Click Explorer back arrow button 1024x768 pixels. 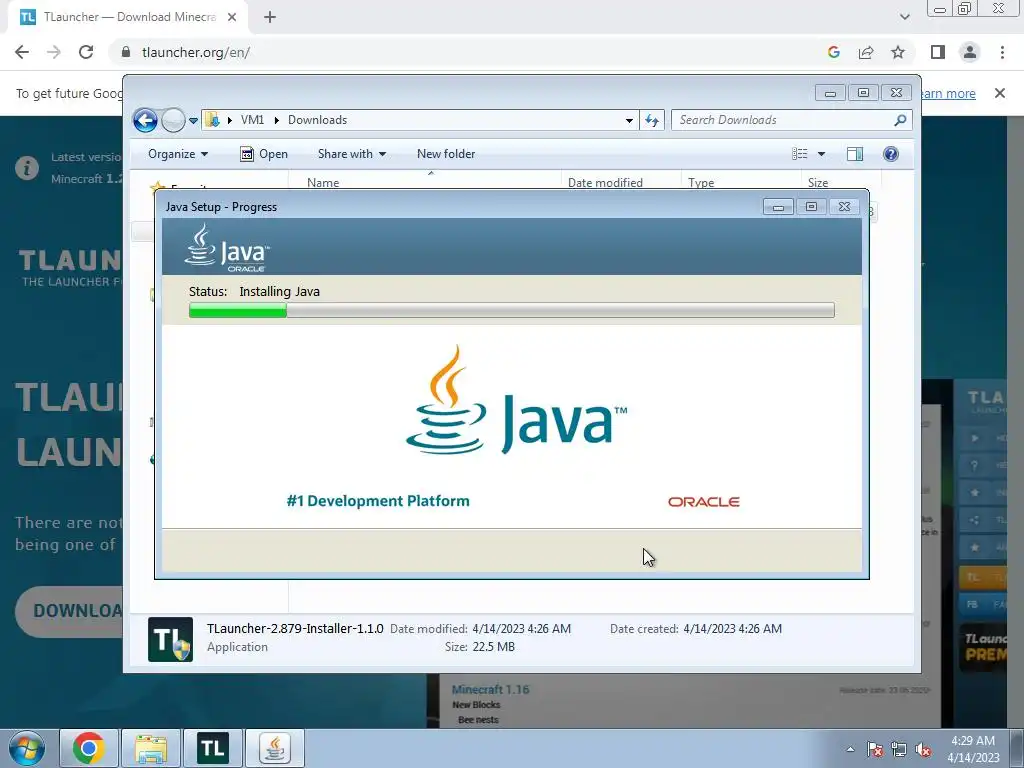point(145,120)
